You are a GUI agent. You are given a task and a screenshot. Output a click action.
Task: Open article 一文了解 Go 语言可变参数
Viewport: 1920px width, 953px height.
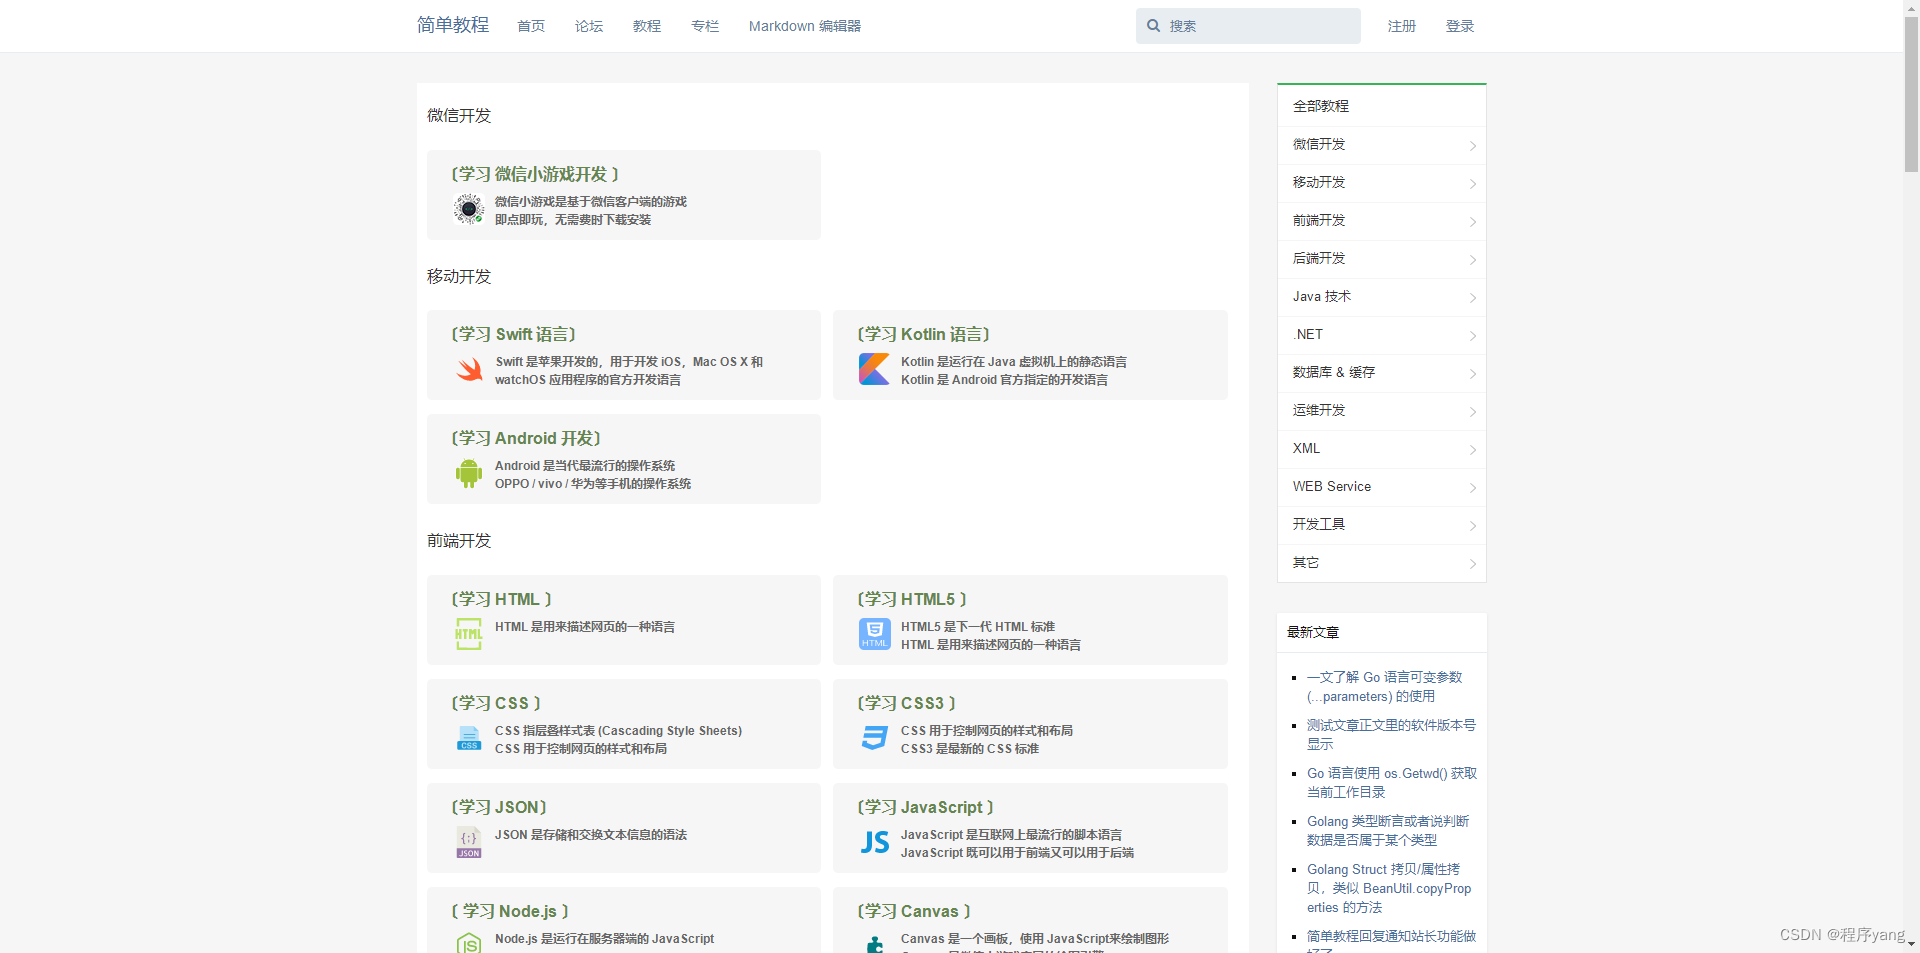(1385, 687)
